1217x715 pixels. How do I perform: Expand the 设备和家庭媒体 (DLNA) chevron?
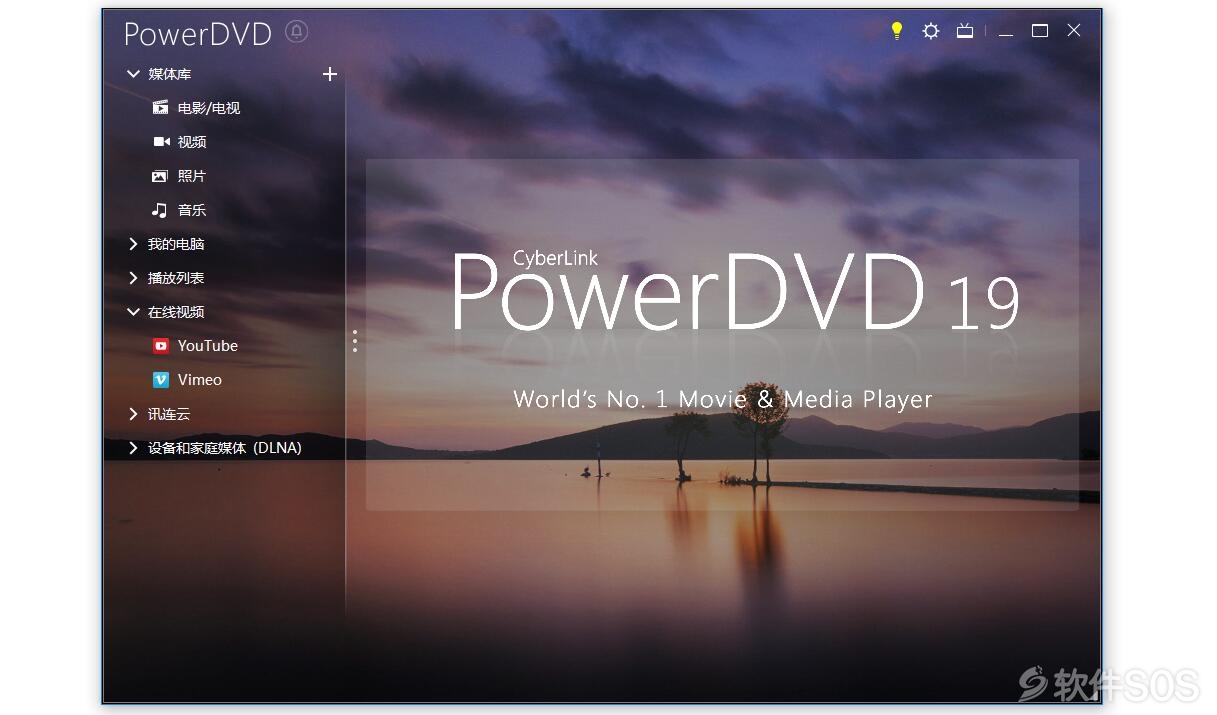[133, 448]
